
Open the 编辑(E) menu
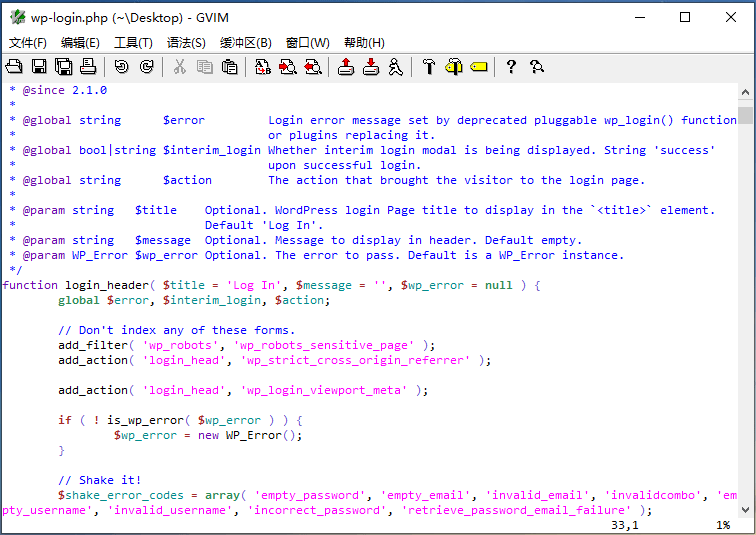tap(80, 42)
